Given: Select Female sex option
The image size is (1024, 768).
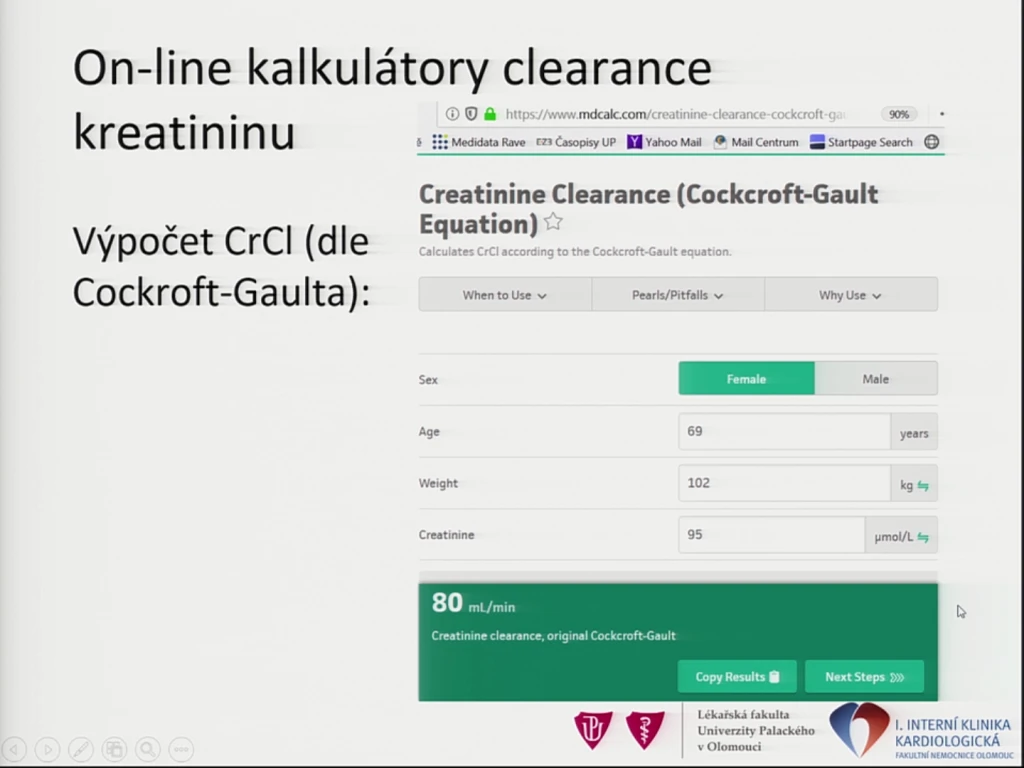Looking at the screenshot, I should [x=746, y=379].
